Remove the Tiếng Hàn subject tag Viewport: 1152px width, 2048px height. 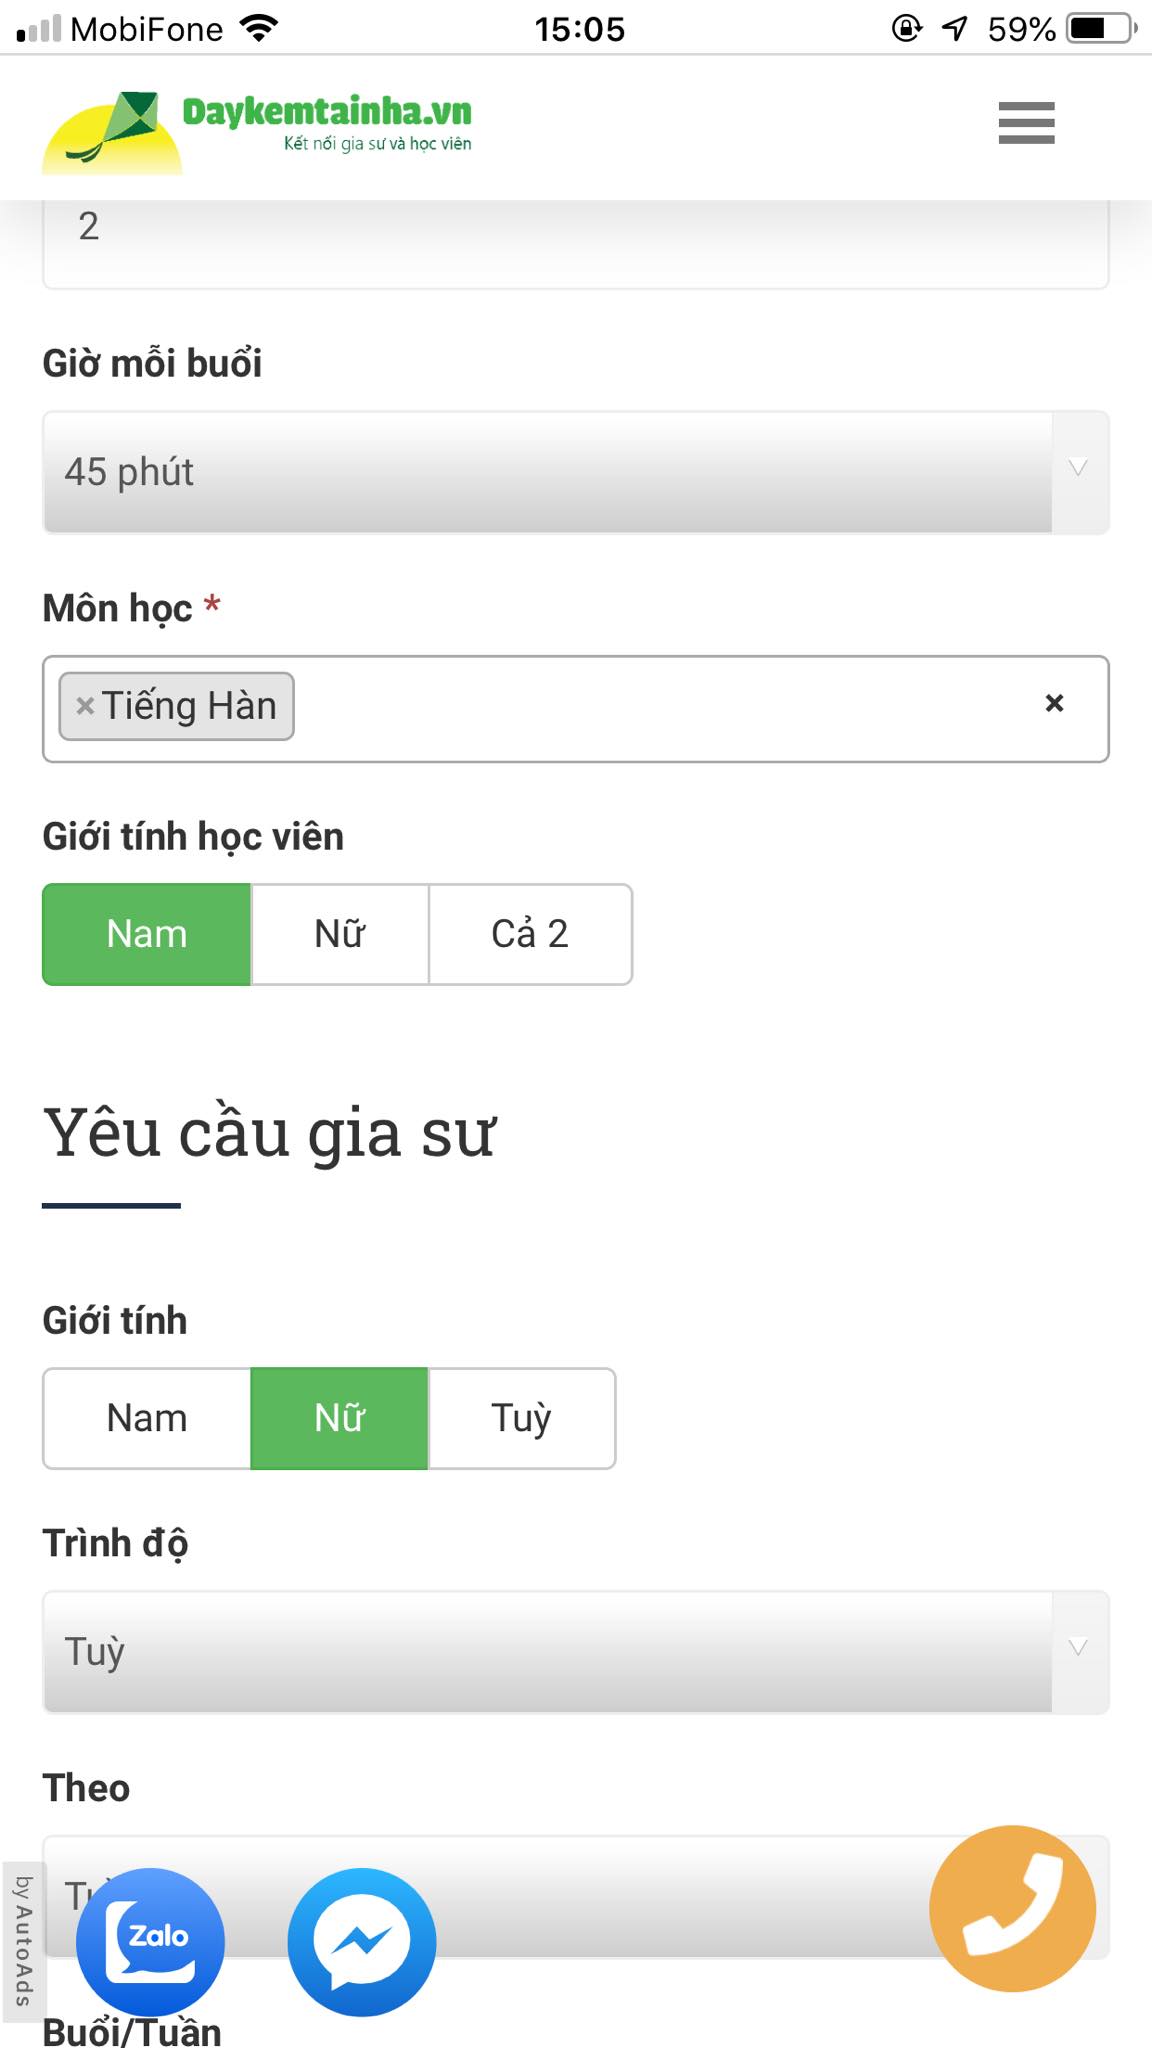coord(85,706)
